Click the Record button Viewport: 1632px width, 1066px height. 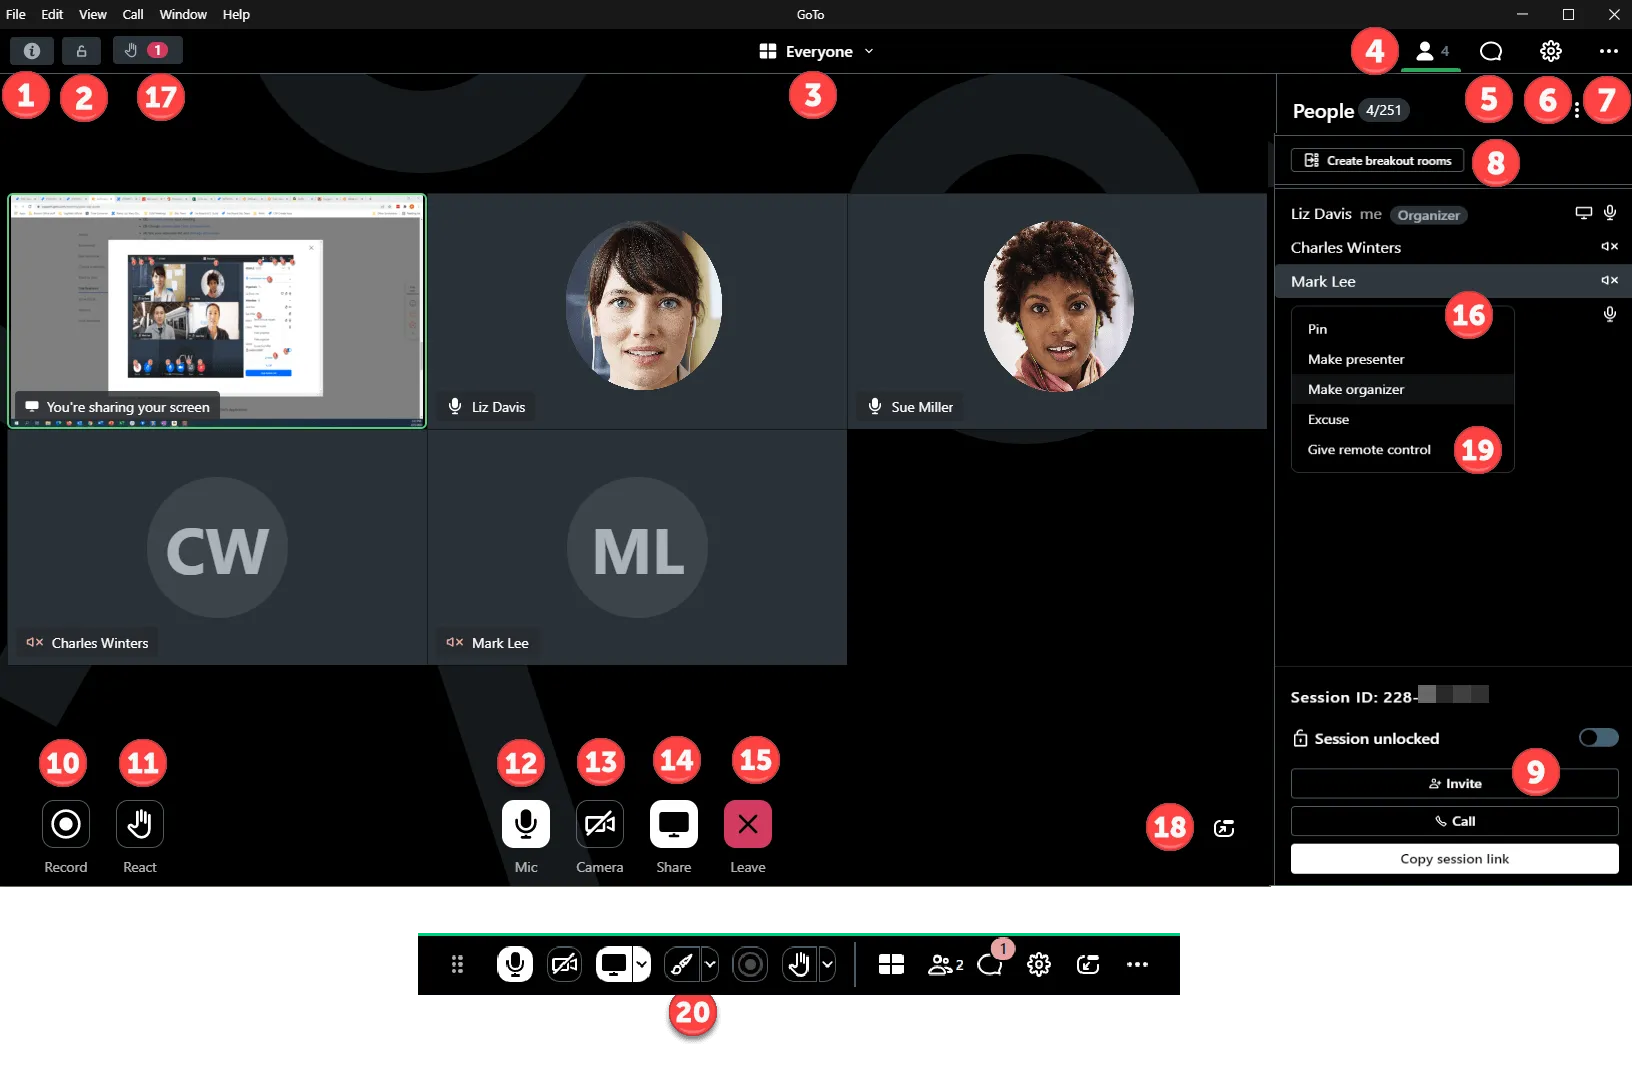(x=66, y=824)
